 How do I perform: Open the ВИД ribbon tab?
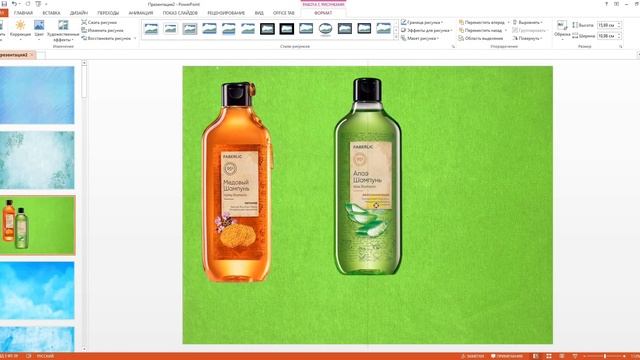(259, 13)
